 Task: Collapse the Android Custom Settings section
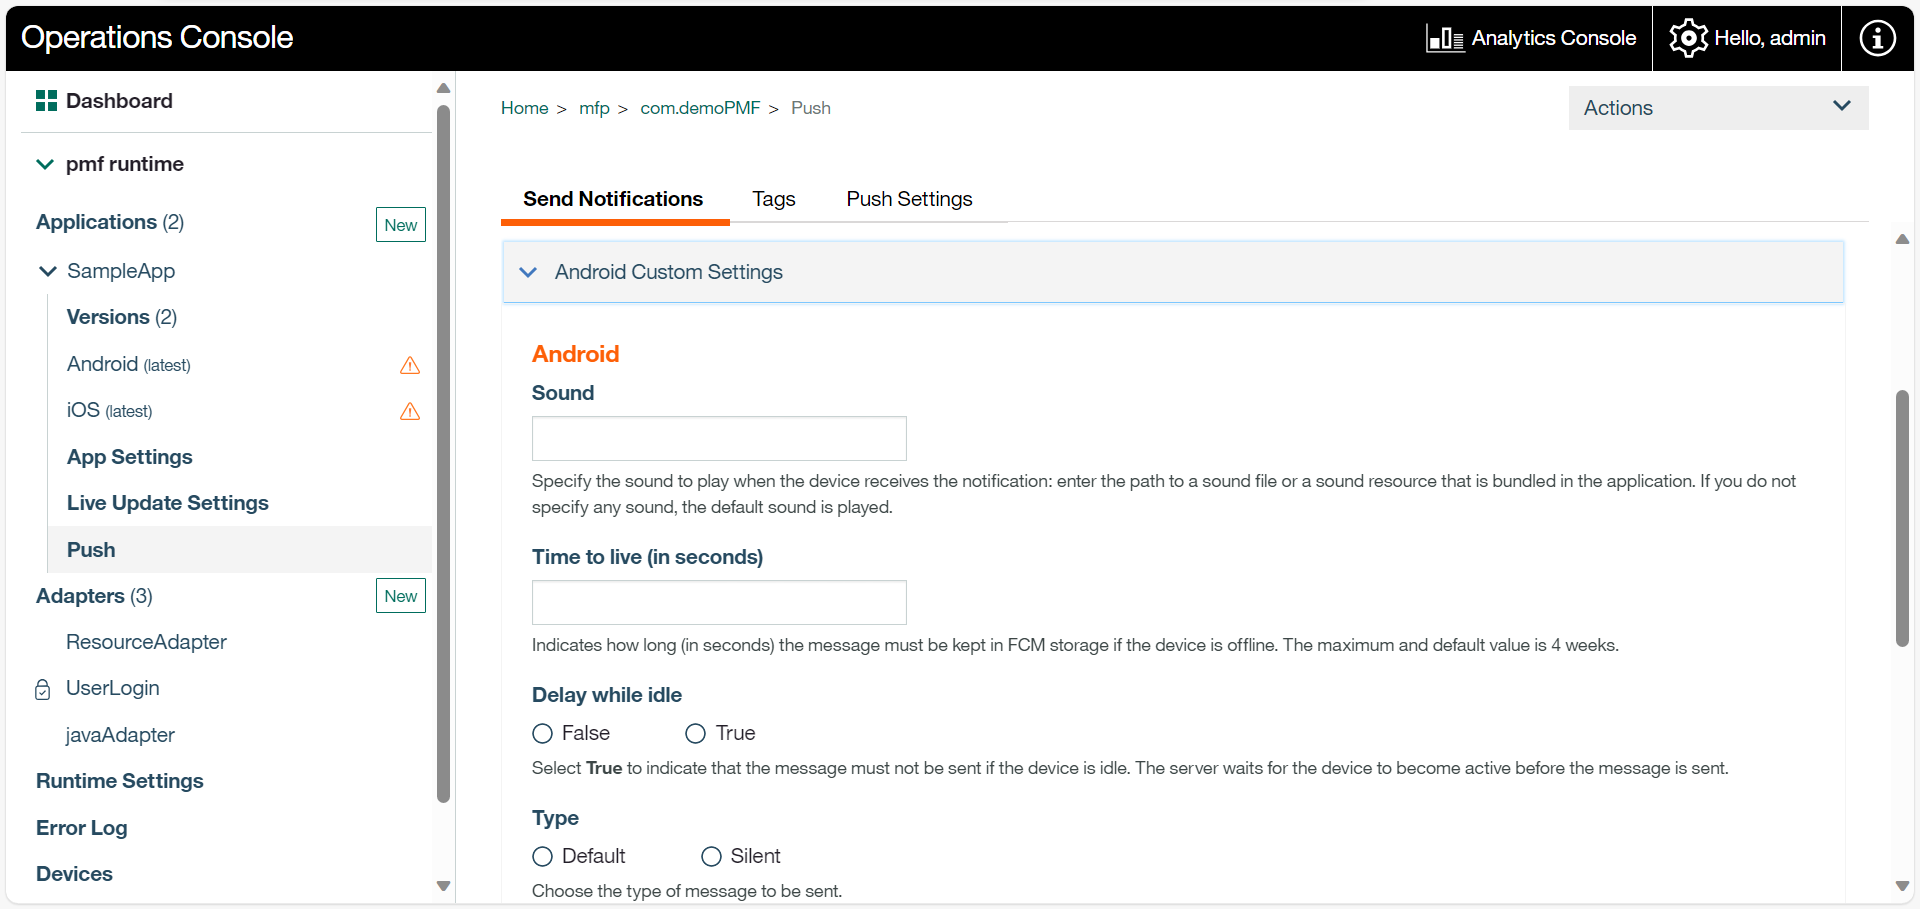[529, 272]
